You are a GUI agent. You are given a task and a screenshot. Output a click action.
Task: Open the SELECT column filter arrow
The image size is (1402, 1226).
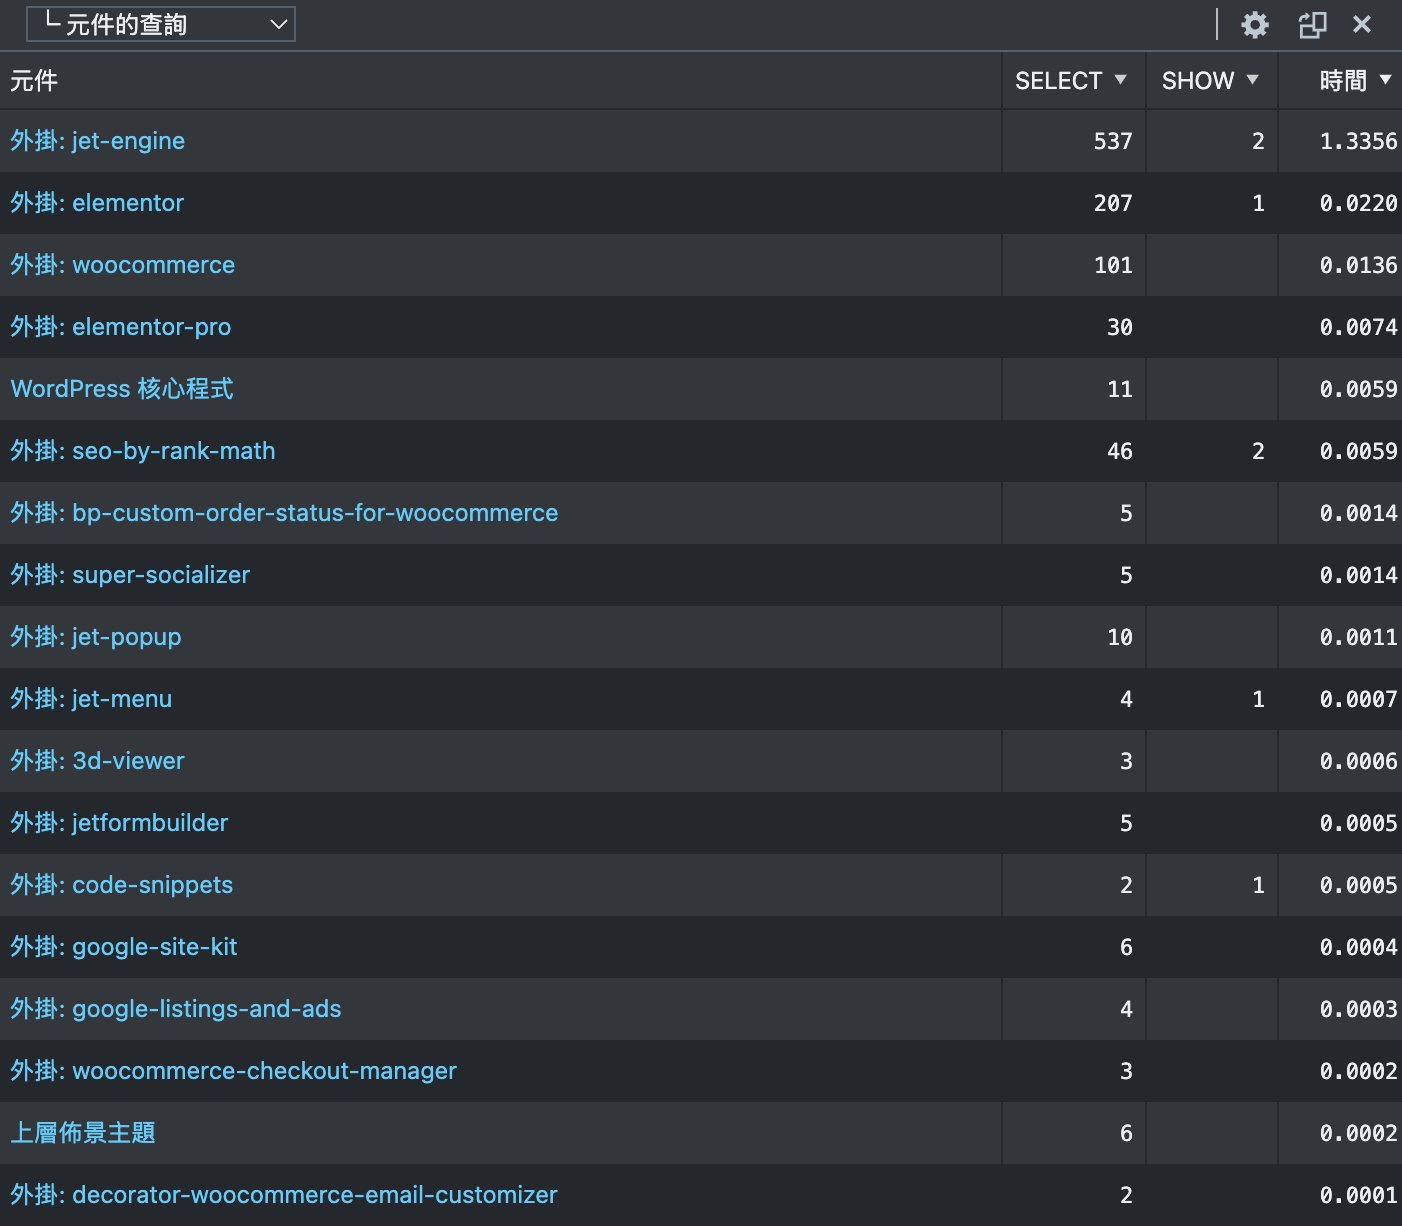point(1121,80)
